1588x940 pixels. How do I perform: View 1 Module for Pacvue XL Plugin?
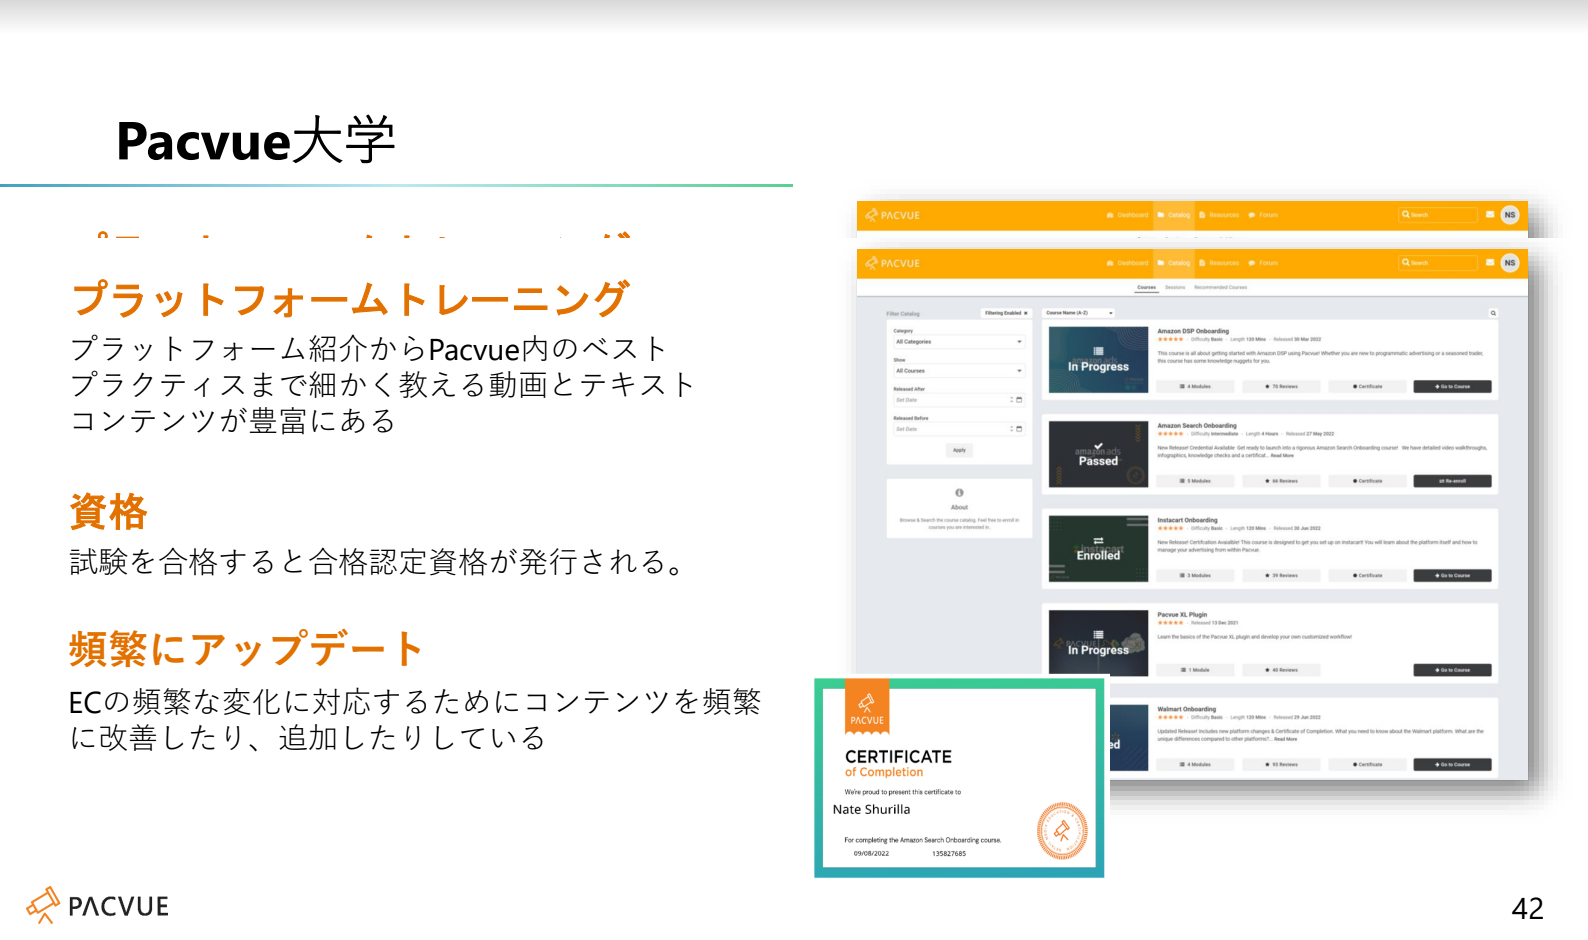click(x=1196, y=670)
